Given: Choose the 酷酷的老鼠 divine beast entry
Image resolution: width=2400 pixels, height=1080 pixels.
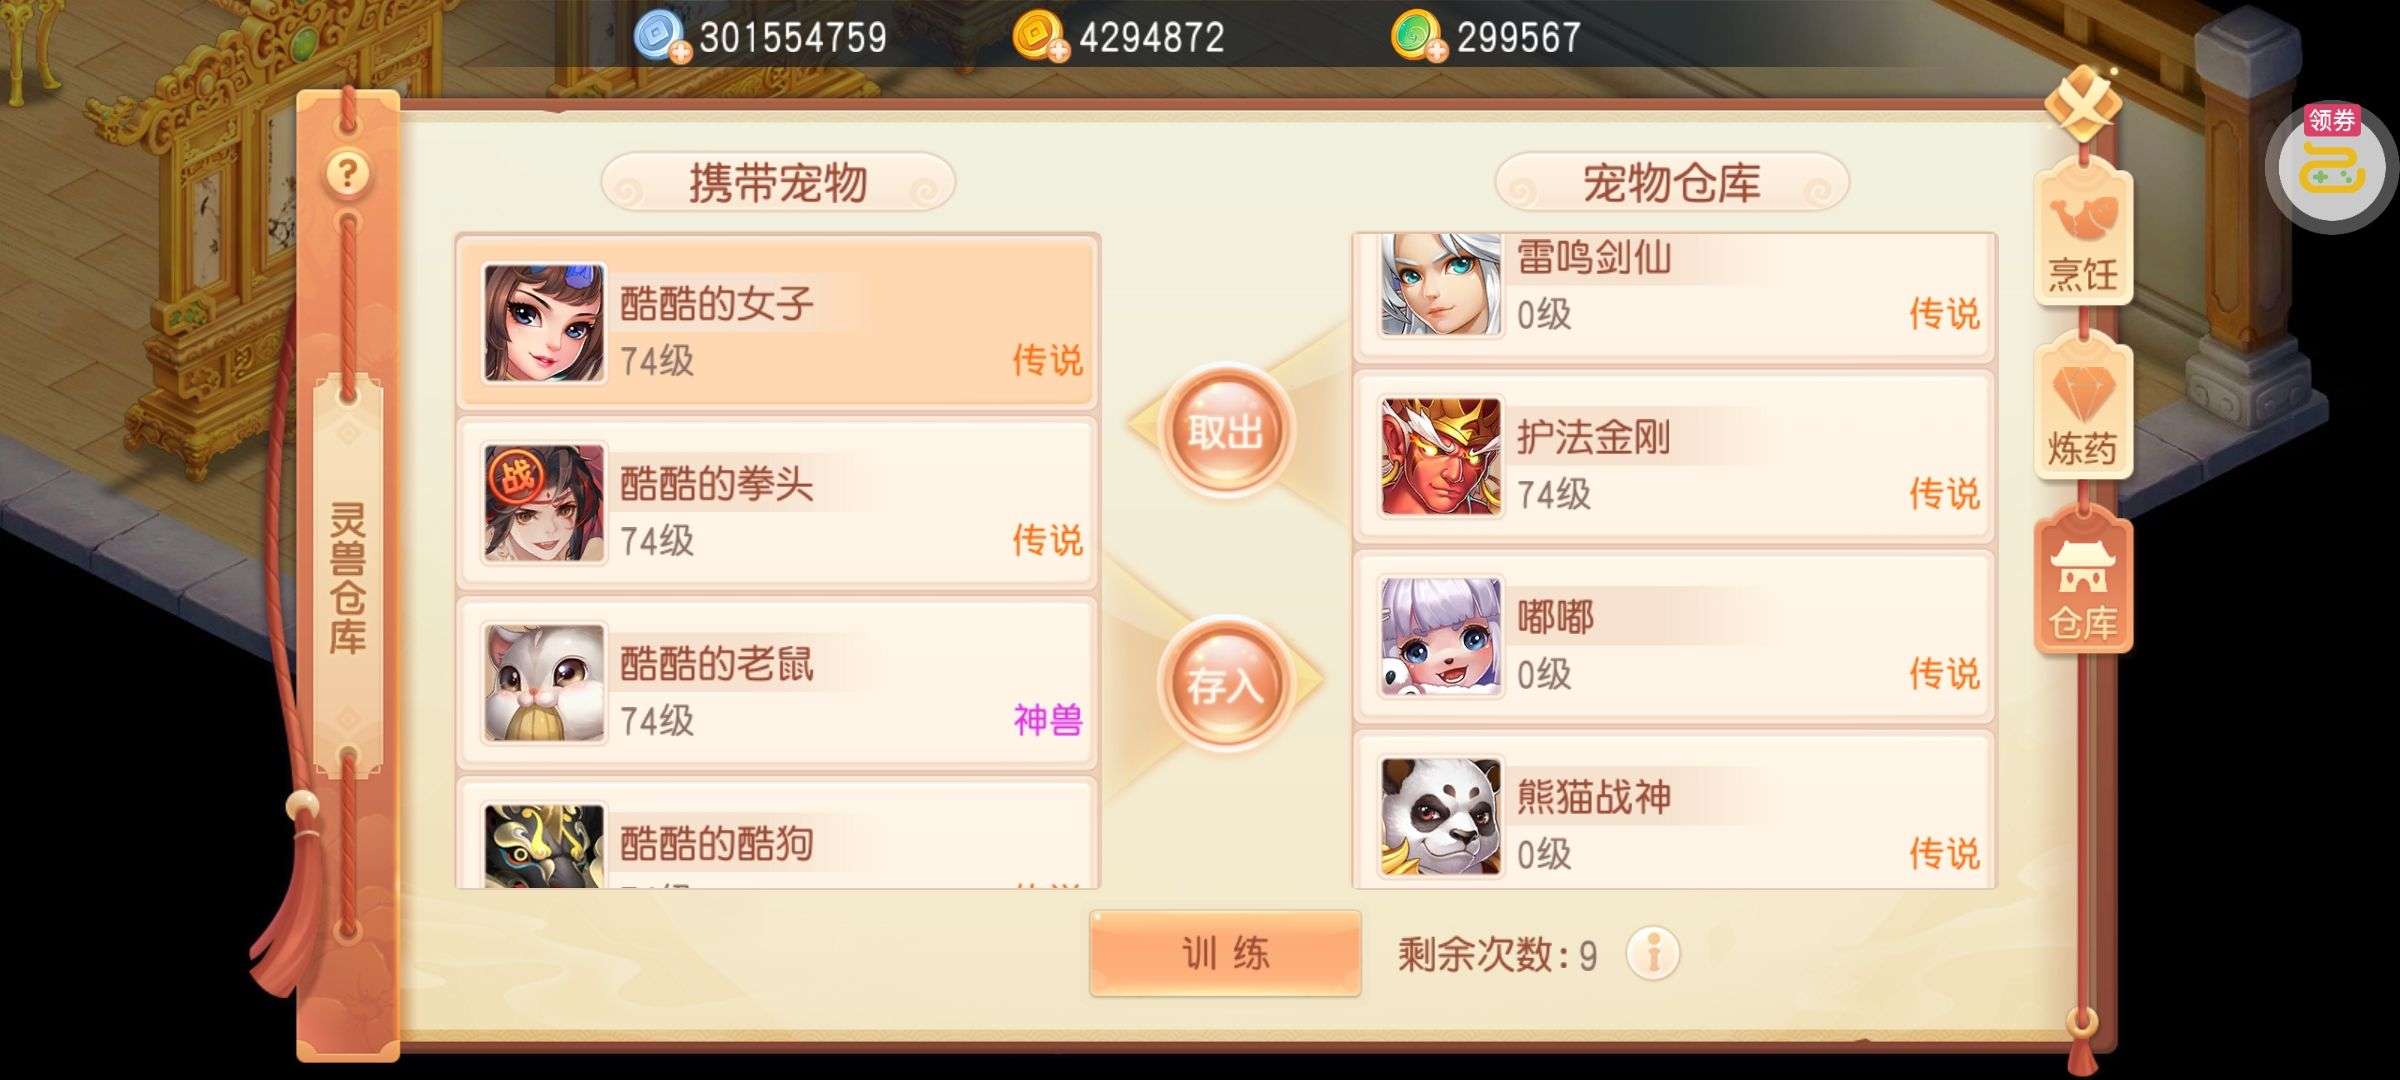Looking at the screenshot, I should coord(778,684).
